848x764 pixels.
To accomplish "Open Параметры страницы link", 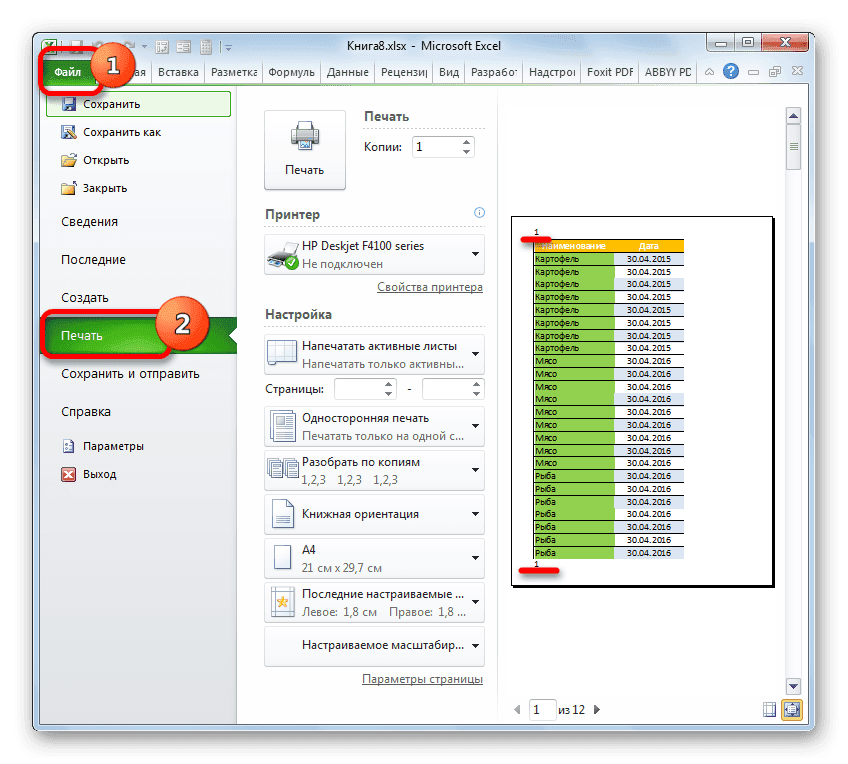I will click(424, 678).
